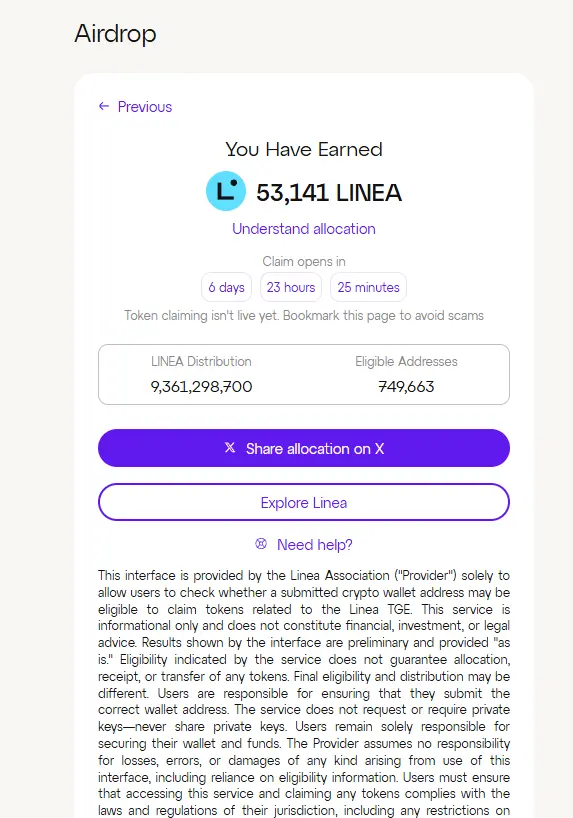Open the Need help? link
This screenshot has width=573, height=818.
pyautogui.click(x=315, y=545)
